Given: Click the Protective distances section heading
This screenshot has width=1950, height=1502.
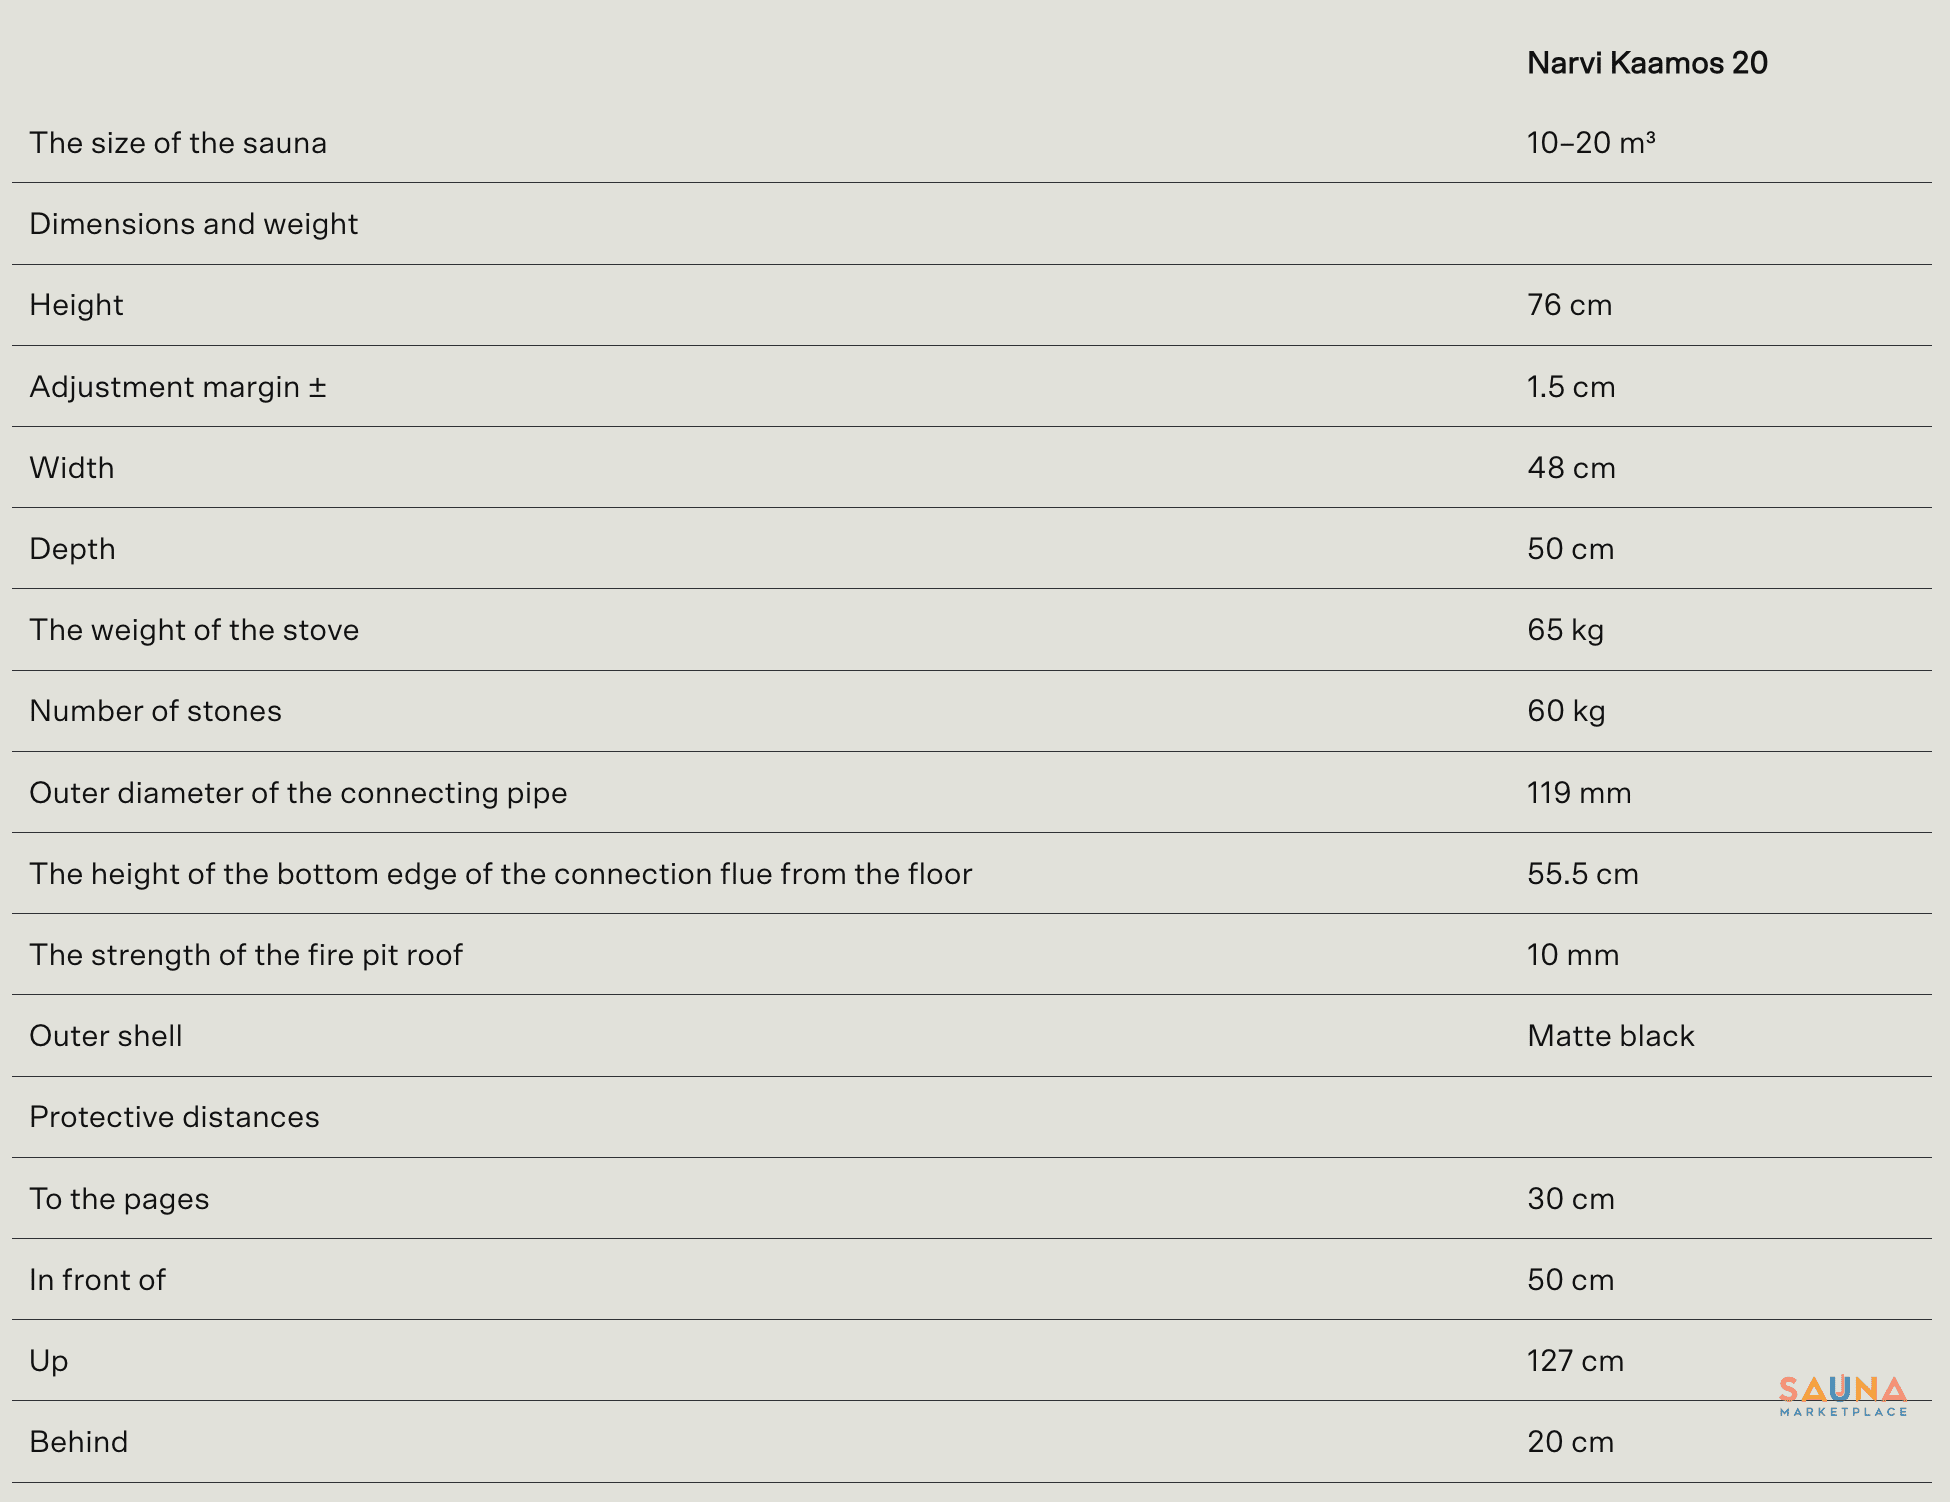Looking at the screenshot, I should tap(174, 1117).
